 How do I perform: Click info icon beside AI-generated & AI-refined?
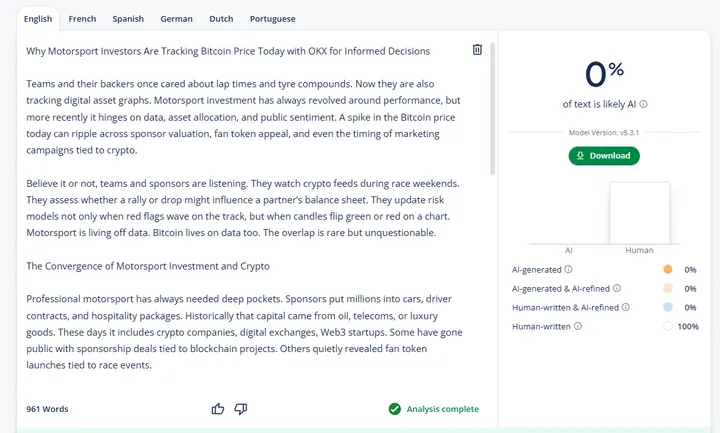point(617,288)
